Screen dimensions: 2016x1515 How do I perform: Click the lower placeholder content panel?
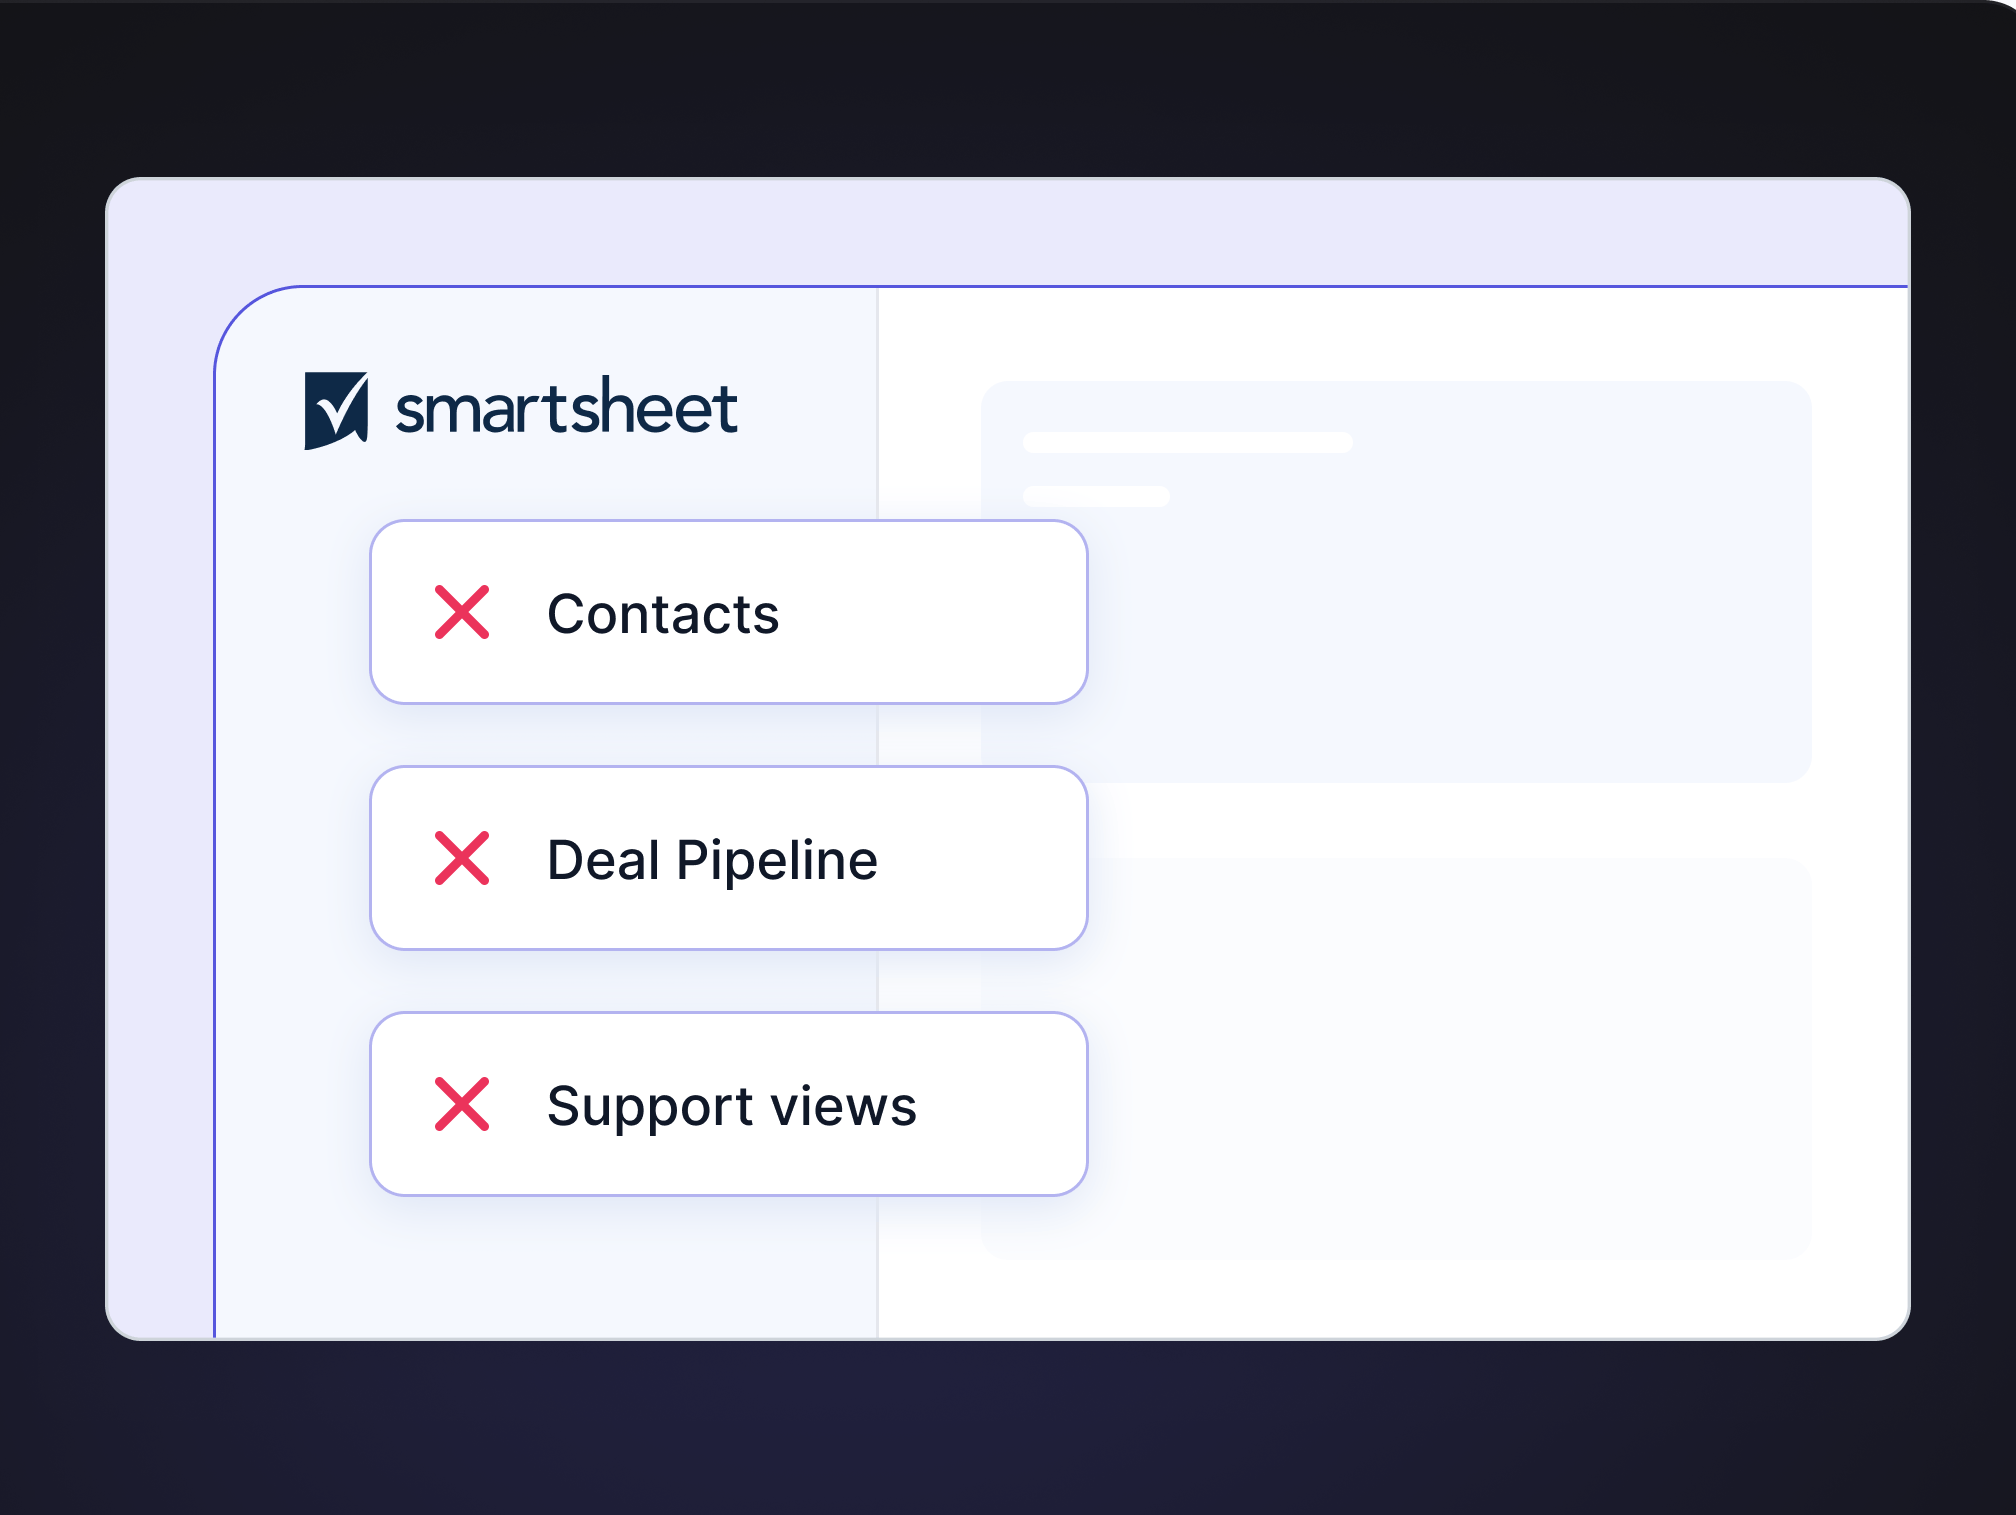coord(1450,1060)
